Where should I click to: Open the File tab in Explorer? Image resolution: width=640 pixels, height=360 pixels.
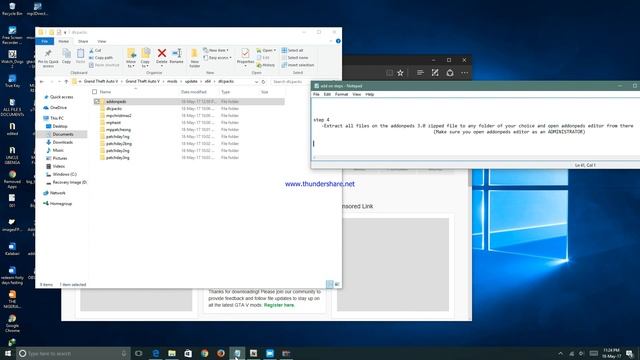point(44,41)
